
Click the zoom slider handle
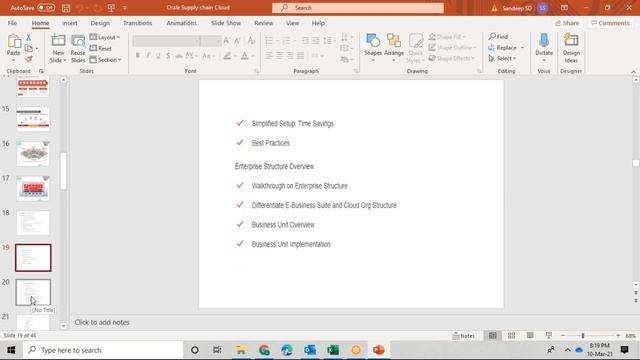coord(583,336)
